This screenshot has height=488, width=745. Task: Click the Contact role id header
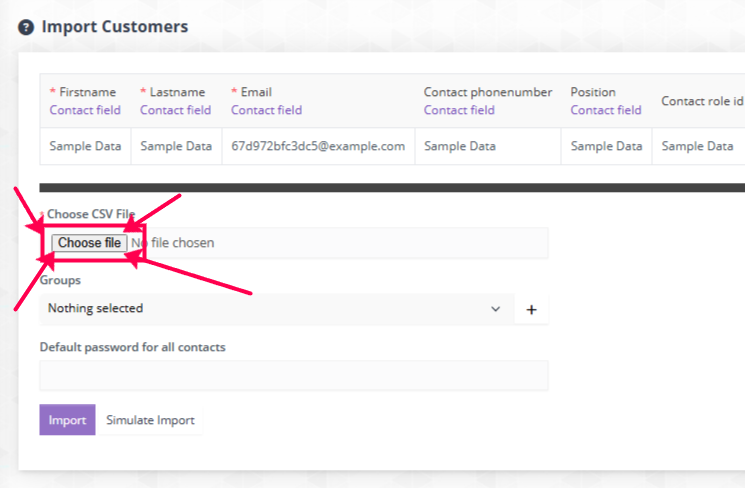point(702,101)
